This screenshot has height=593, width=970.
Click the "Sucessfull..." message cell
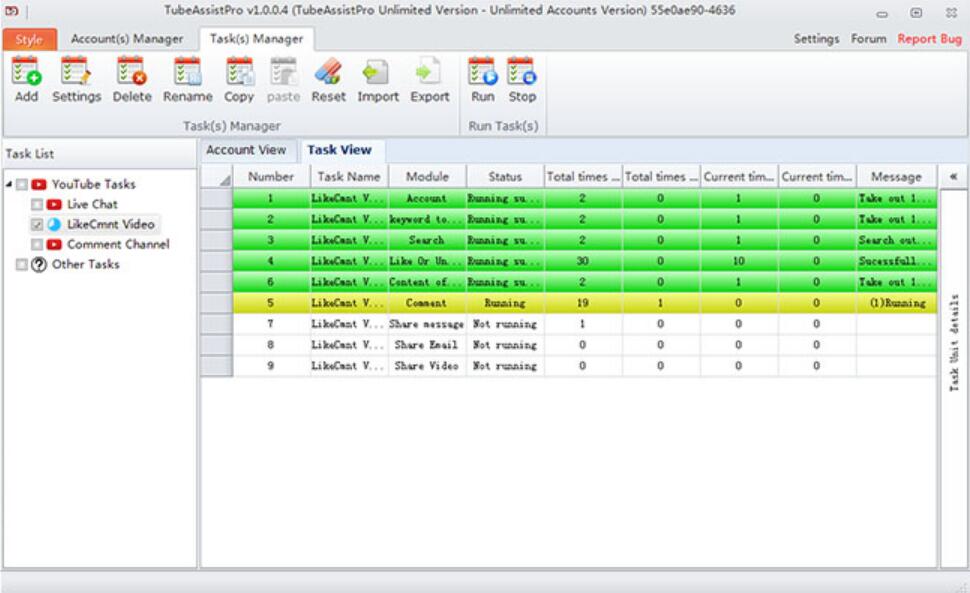896,261
